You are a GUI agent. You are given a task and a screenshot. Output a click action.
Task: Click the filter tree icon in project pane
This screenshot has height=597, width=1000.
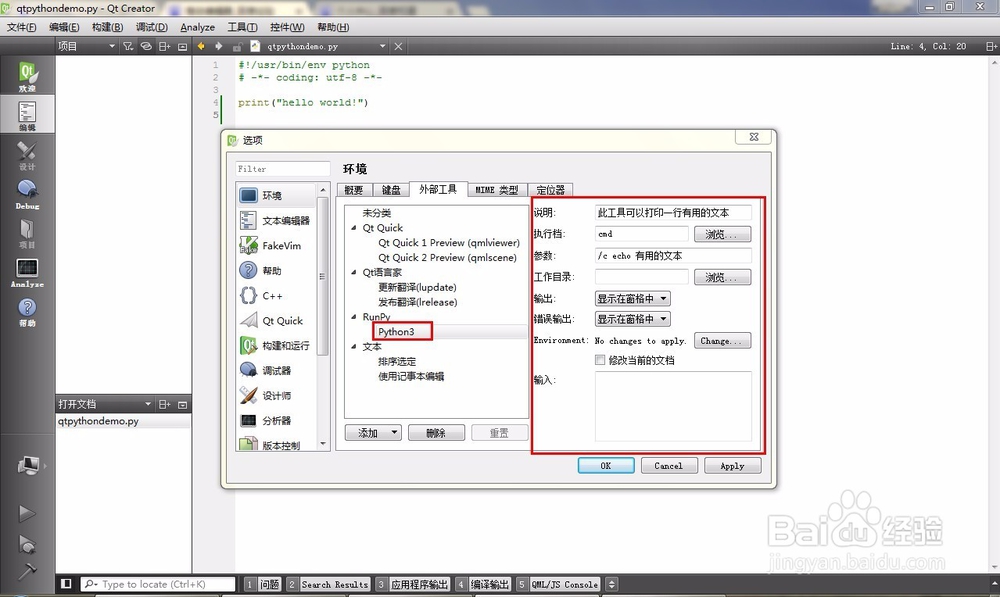tap(128, 46)
